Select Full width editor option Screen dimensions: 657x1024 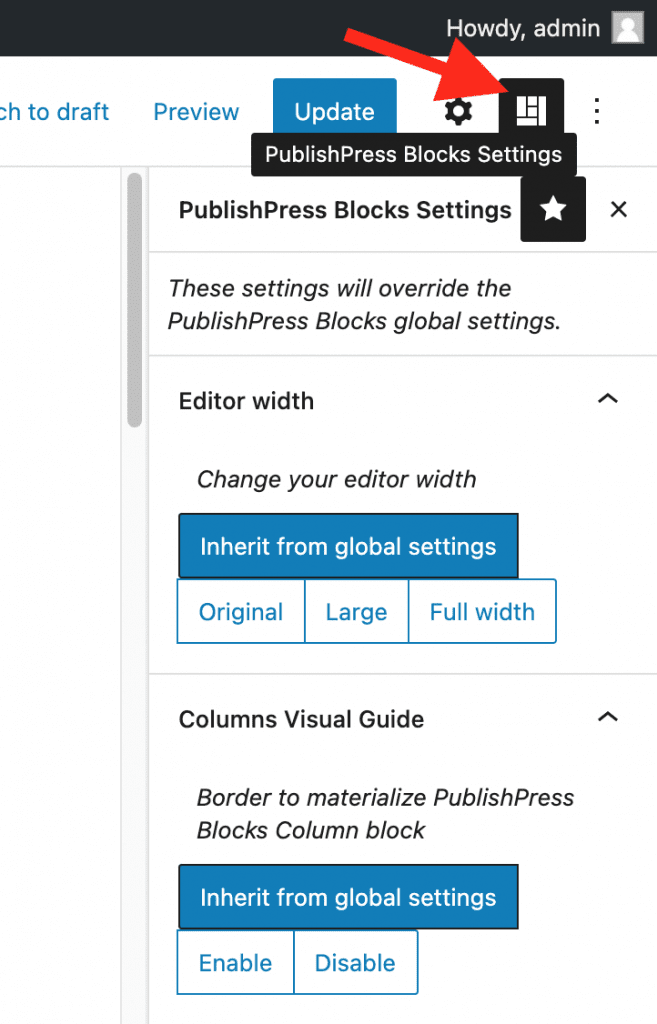[x=482, y=610]
